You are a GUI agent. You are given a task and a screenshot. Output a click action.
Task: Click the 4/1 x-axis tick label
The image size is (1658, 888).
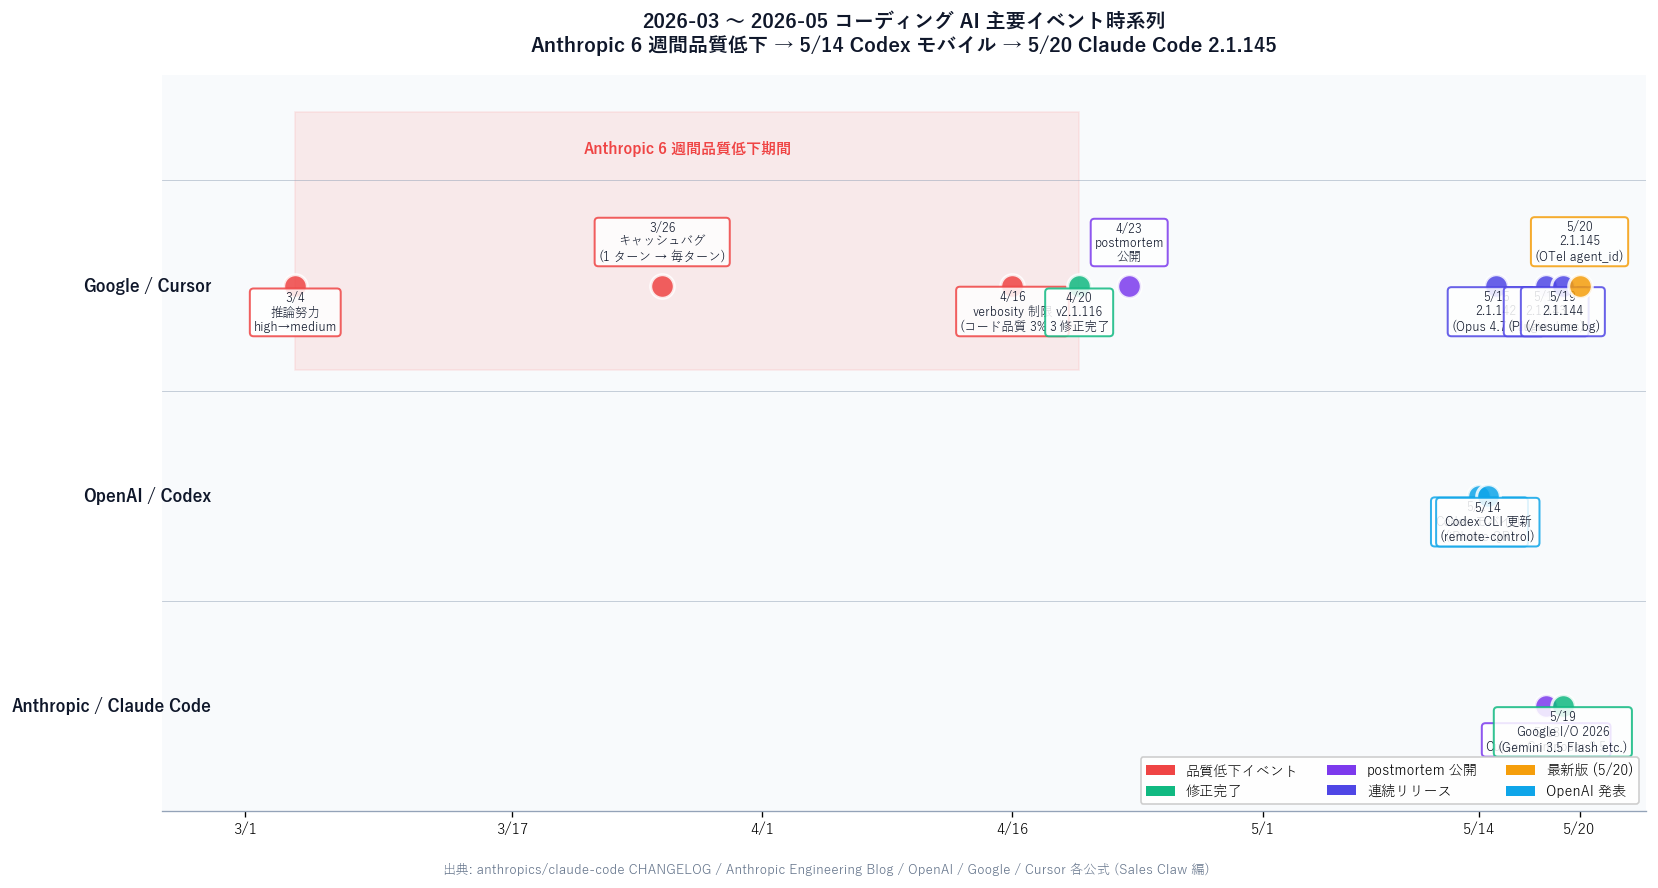tap(762, 829)
